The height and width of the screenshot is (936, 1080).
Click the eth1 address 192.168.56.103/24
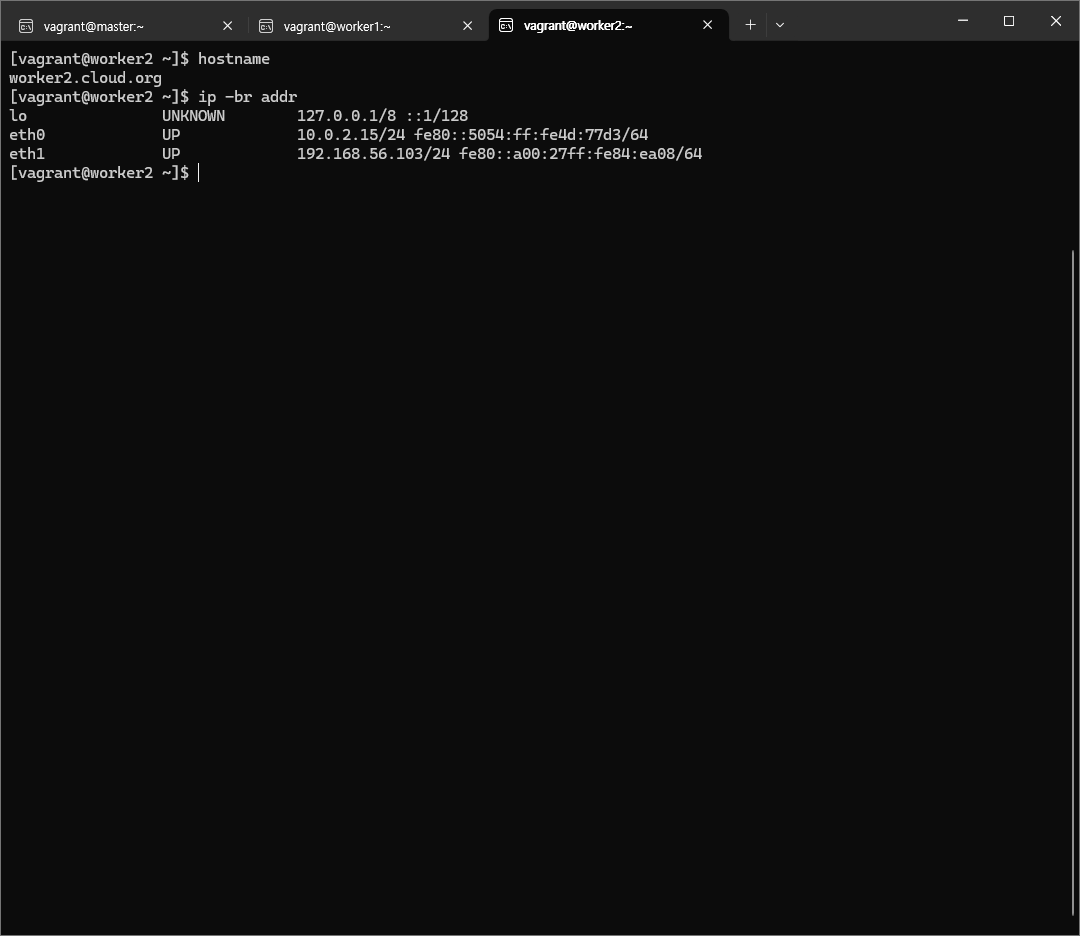pyautogui.click(x=373, y=154)
